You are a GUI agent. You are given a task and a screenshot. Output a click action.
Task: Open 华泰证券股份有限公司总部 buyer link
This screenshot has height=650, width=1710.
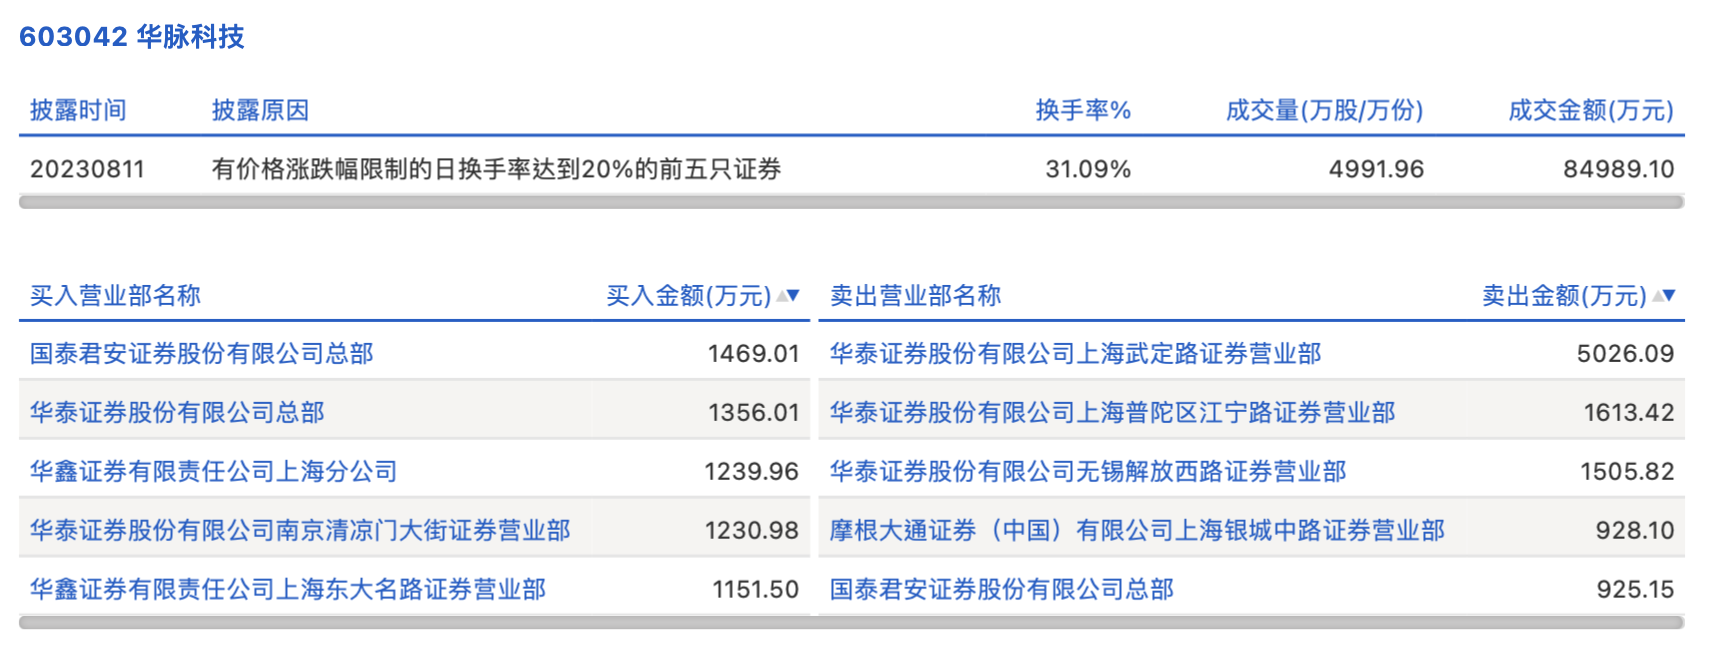tap(177, 413)
